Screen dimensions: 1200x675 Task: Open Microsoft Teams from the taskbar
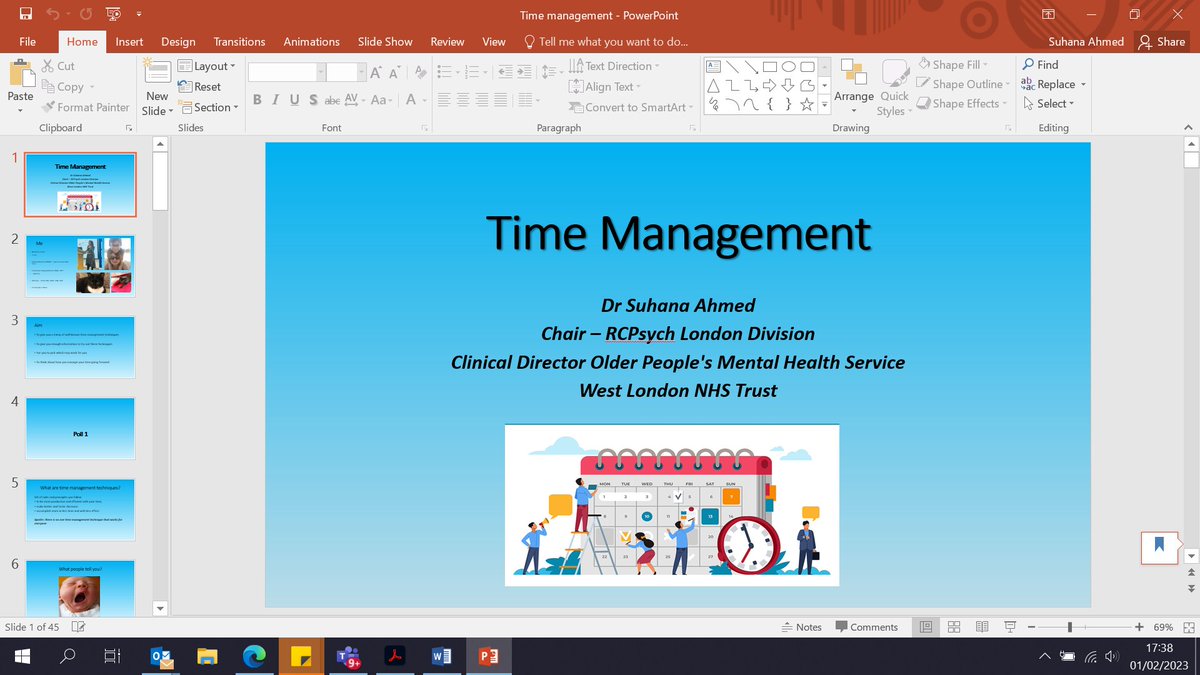tap(349, 656)
